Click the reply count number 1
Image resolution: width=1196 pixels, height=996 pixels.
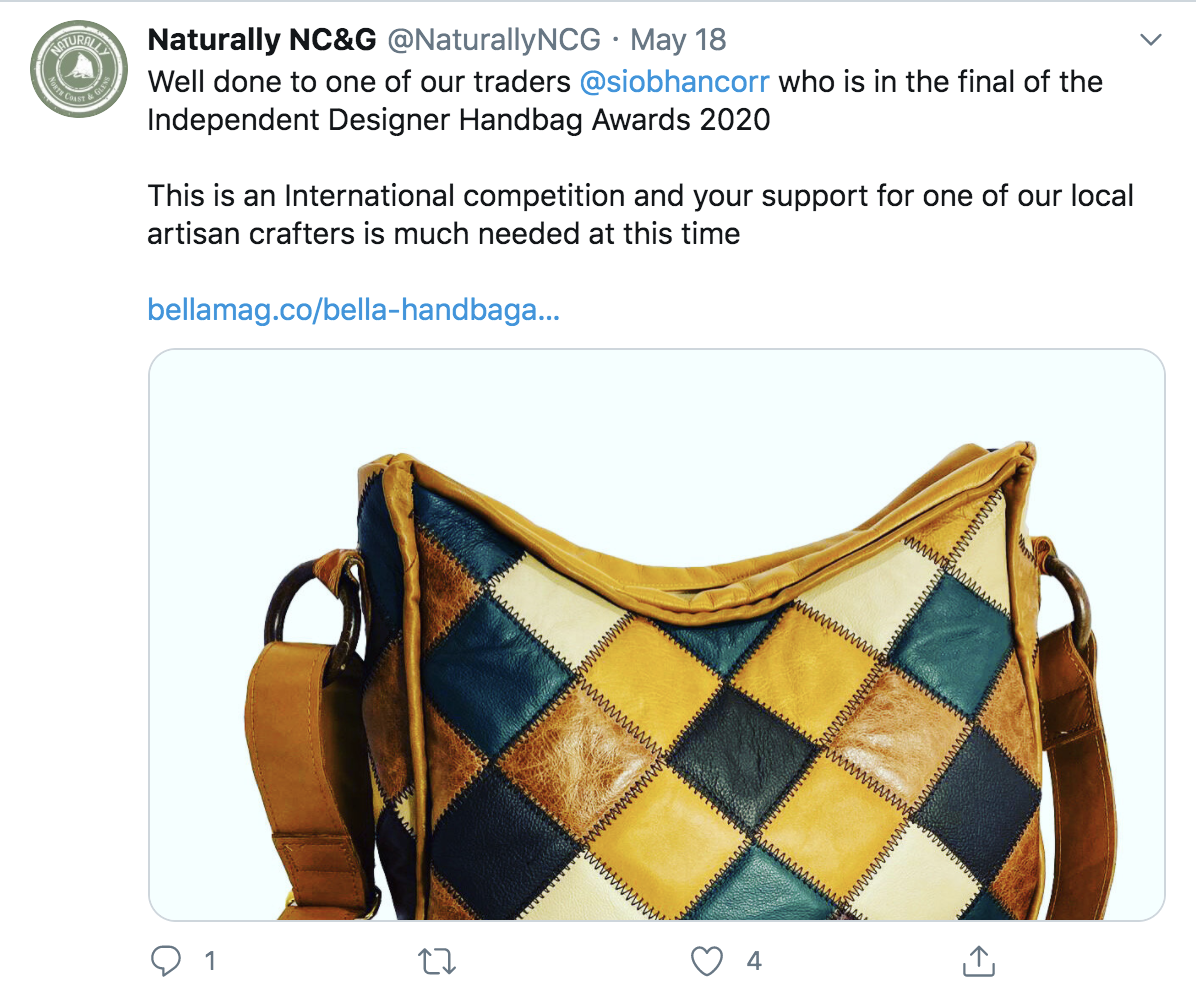point(210,961)
